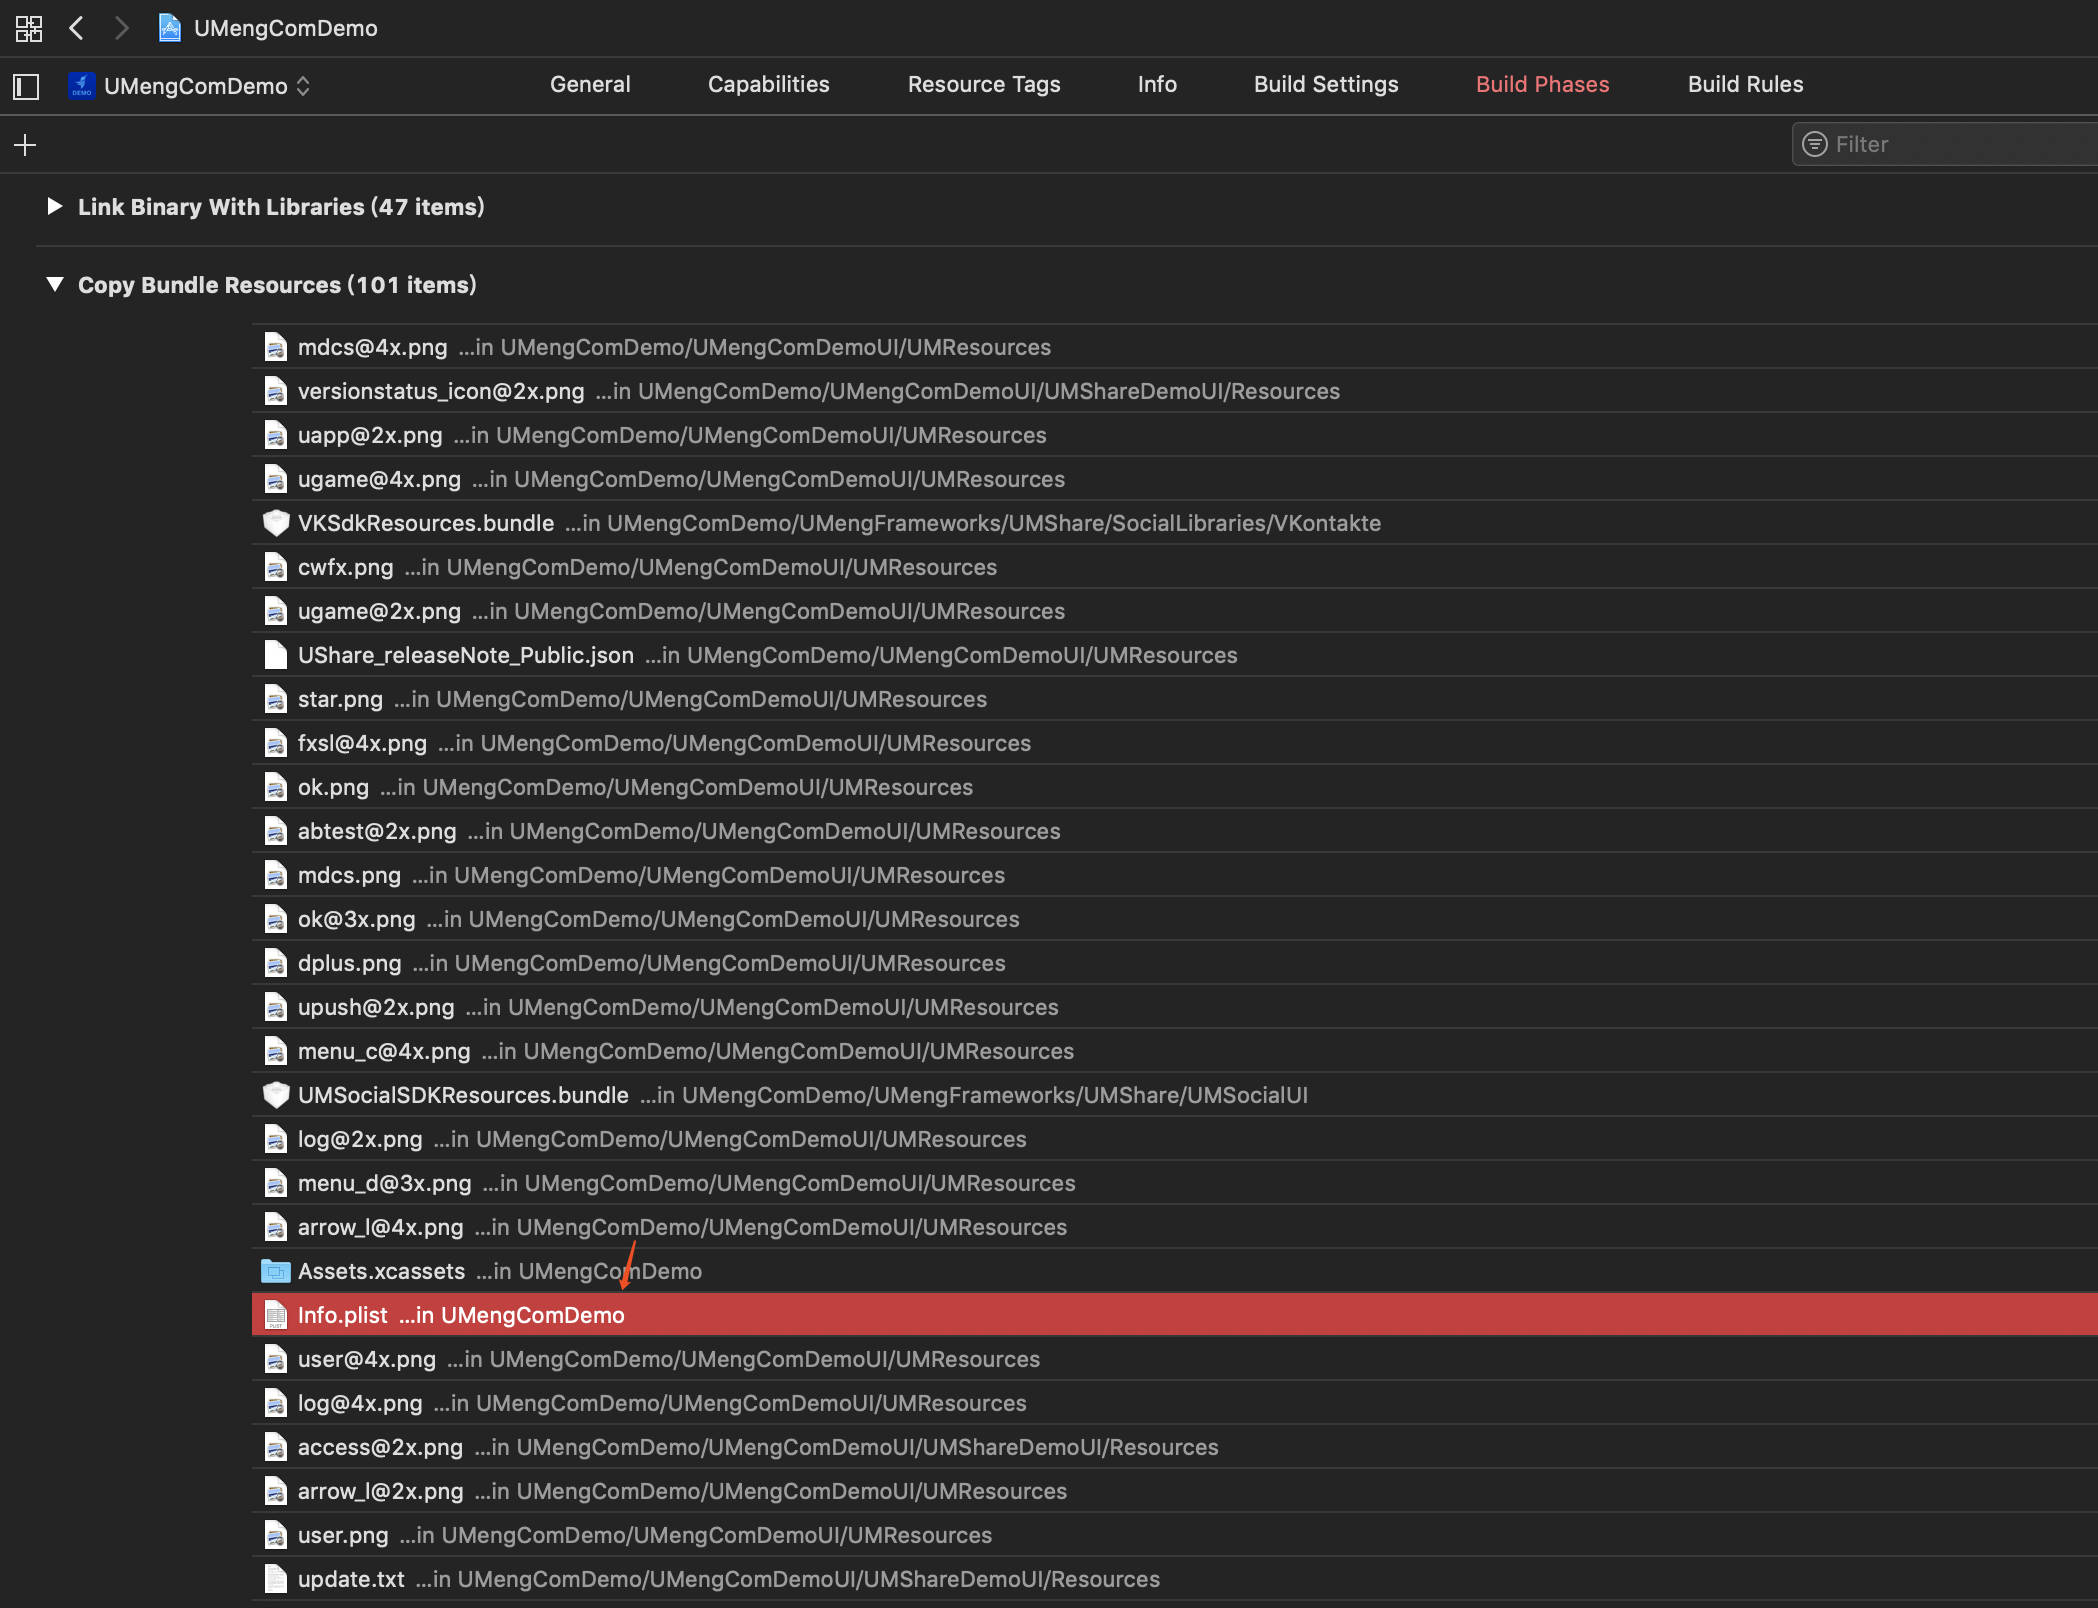Select the mdcs.png row
The height and width of the screenshot is (1608, 2098).
coord(1175,875)
